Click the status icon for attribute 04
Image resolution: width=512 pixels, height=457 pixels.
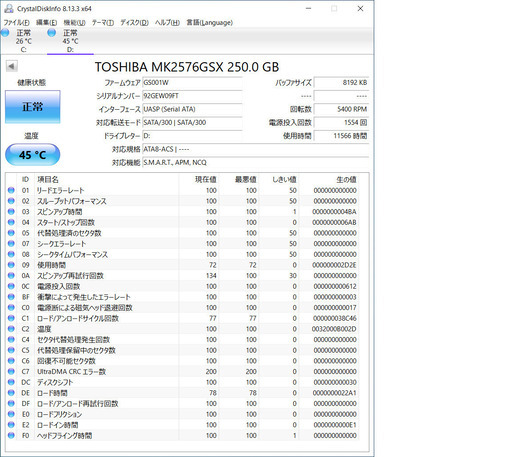(11, 222)
